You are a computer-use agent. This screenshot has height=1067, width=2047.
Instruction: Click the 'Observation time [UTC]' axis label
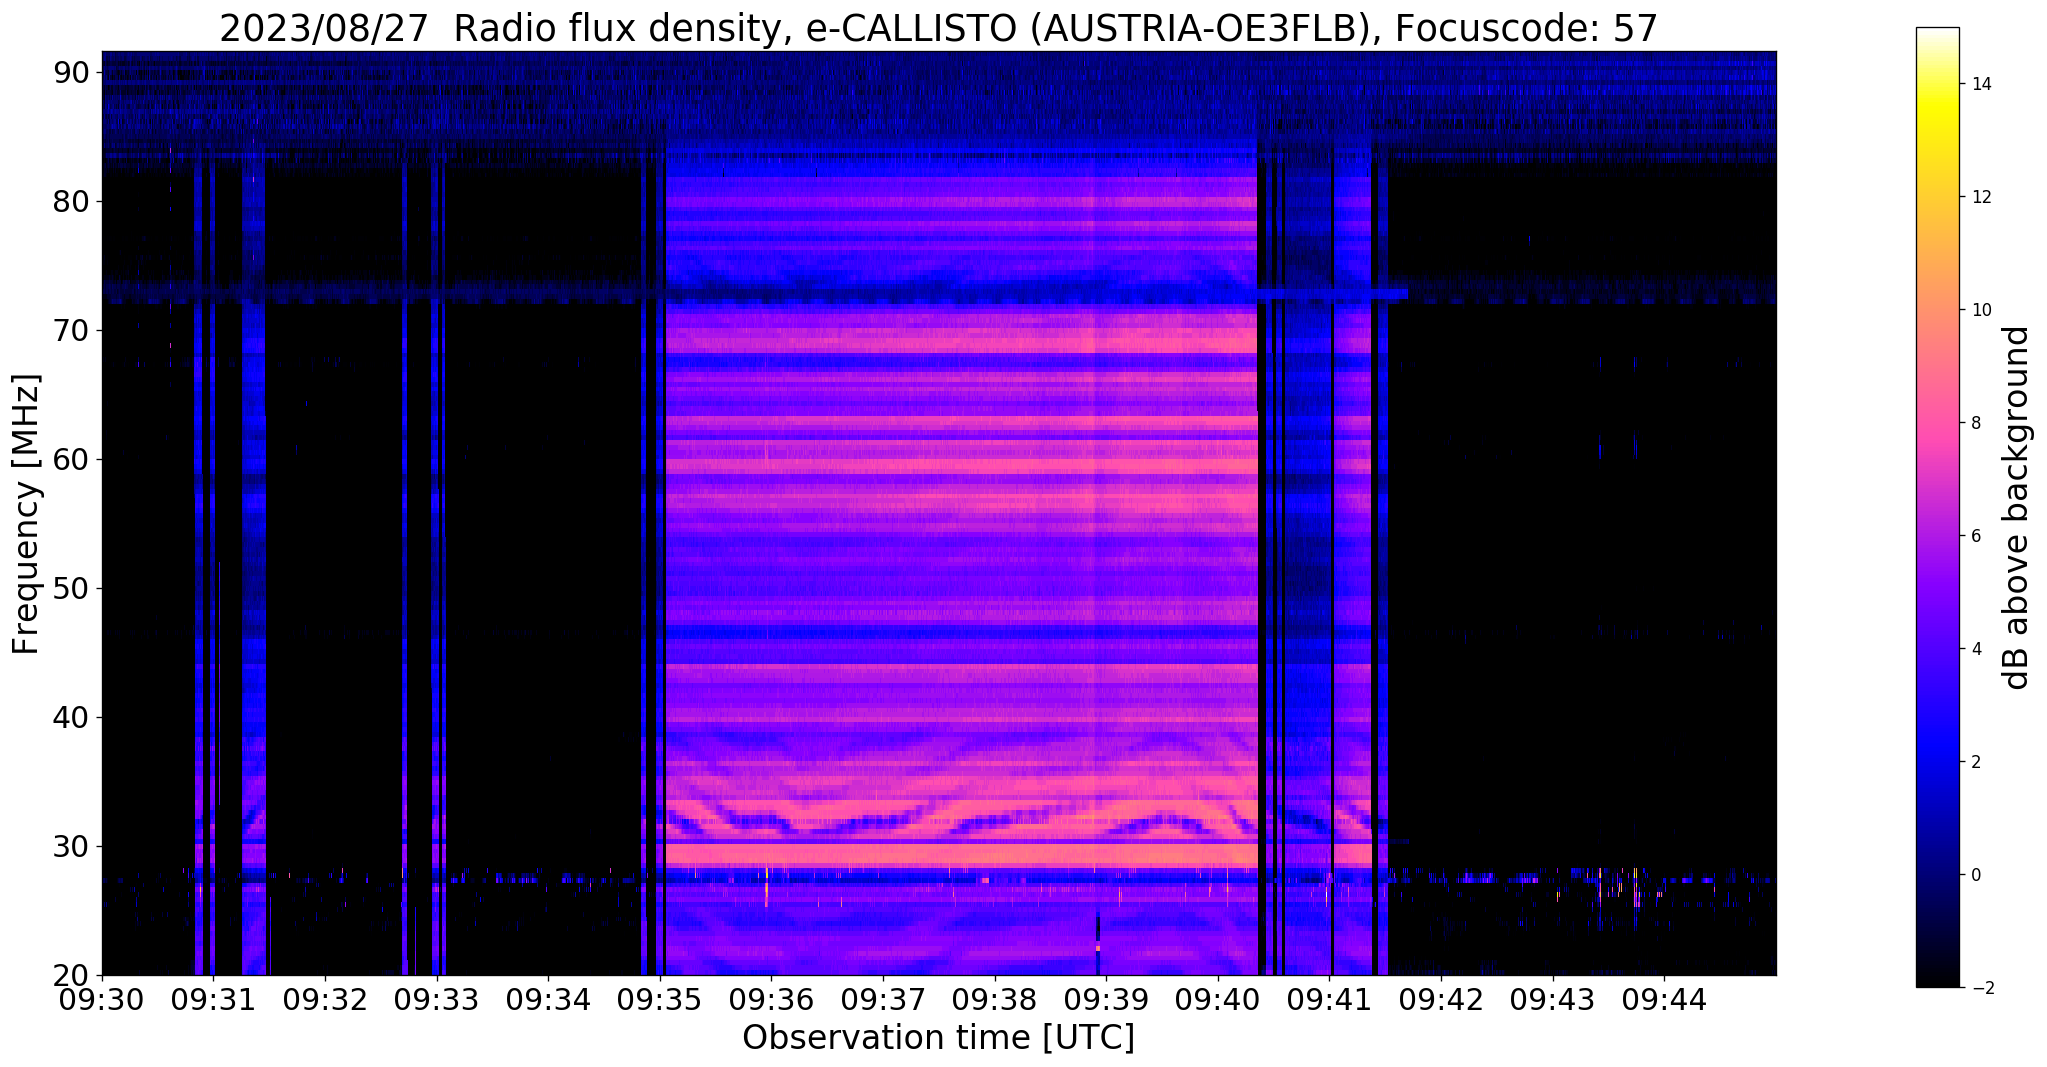(x=938, y=1038)
